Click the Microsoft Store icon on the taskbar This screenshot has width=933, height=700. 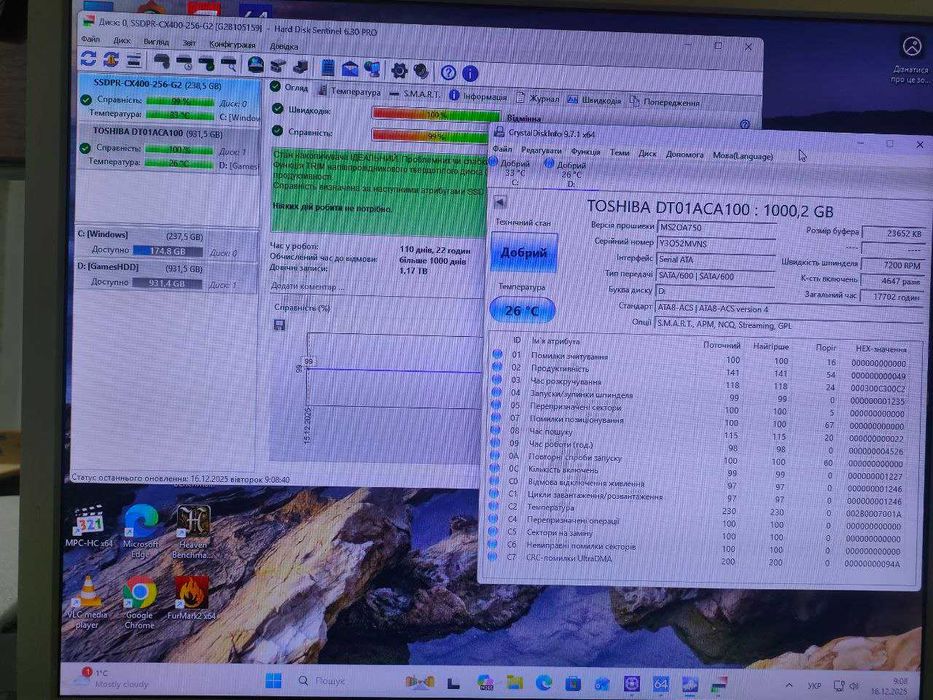[573, 683]
